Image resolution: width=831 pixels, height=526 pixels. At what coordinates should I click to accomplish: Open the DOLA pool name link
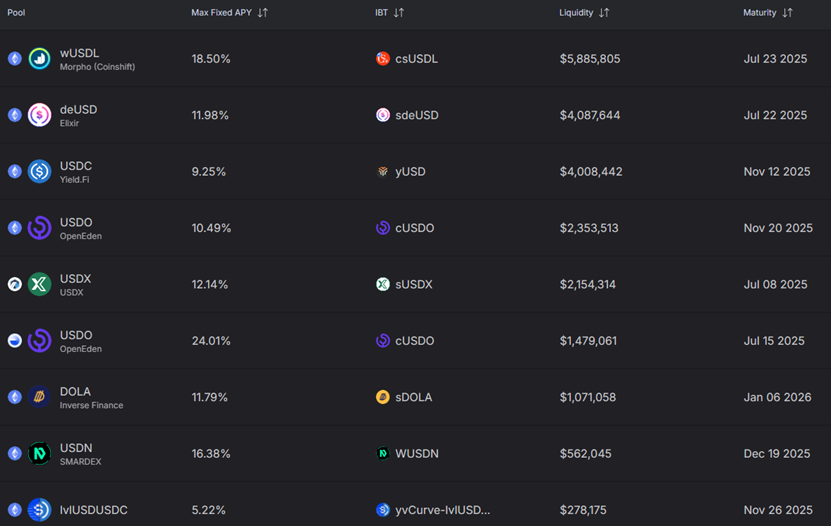tap(75, 392)
